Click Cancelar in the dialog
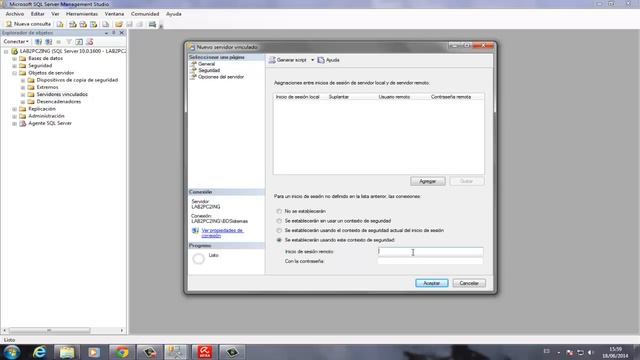Viewport: 640px width, 360px height. point(469,283)
